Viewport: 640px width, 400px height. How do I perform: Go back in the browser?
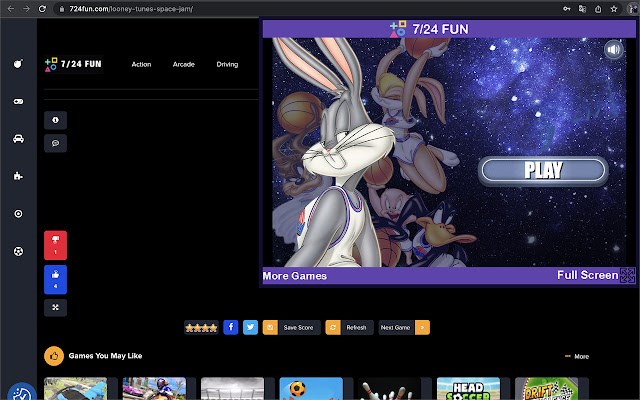11,9
